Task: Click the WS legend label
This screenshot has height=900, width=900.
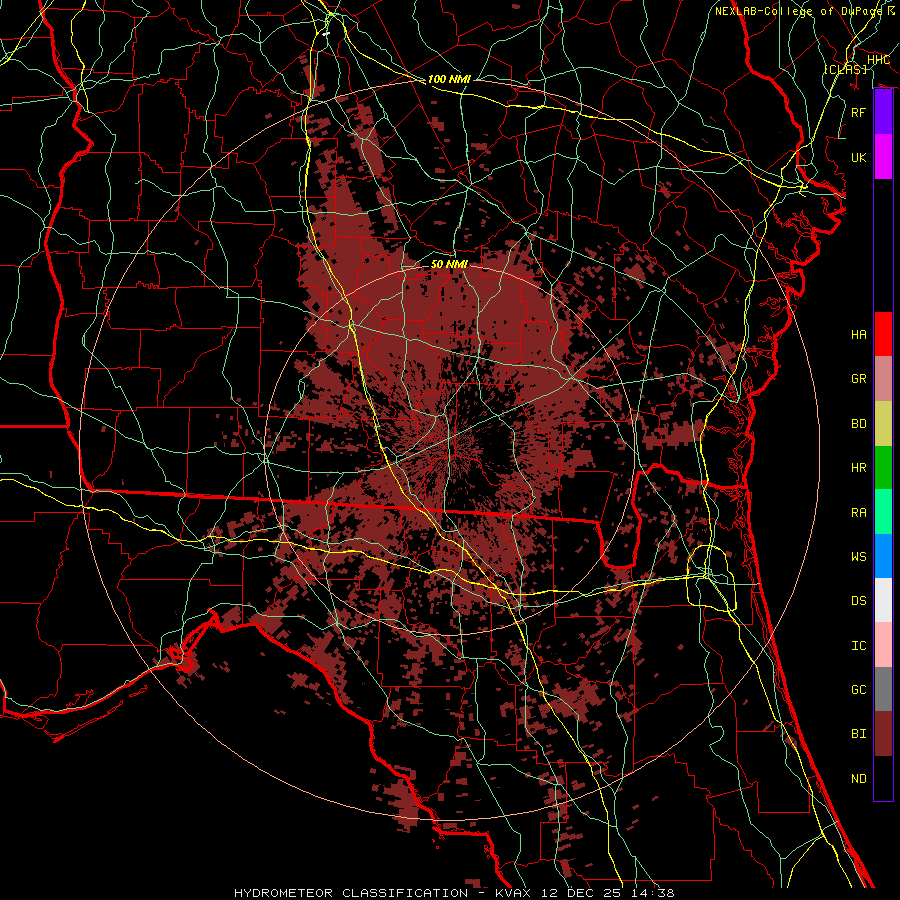Action: click(x=858, y=556)
